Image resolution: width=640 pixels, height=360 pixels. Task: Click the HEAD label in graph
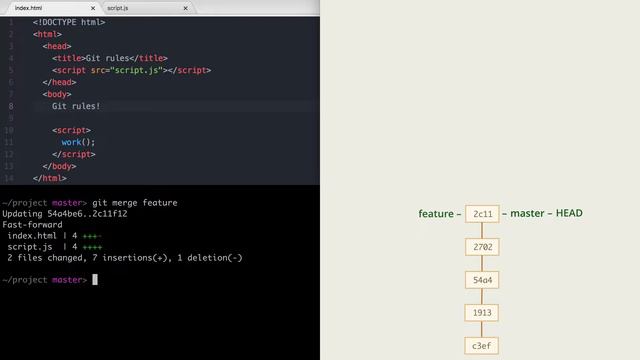point(569,213)
